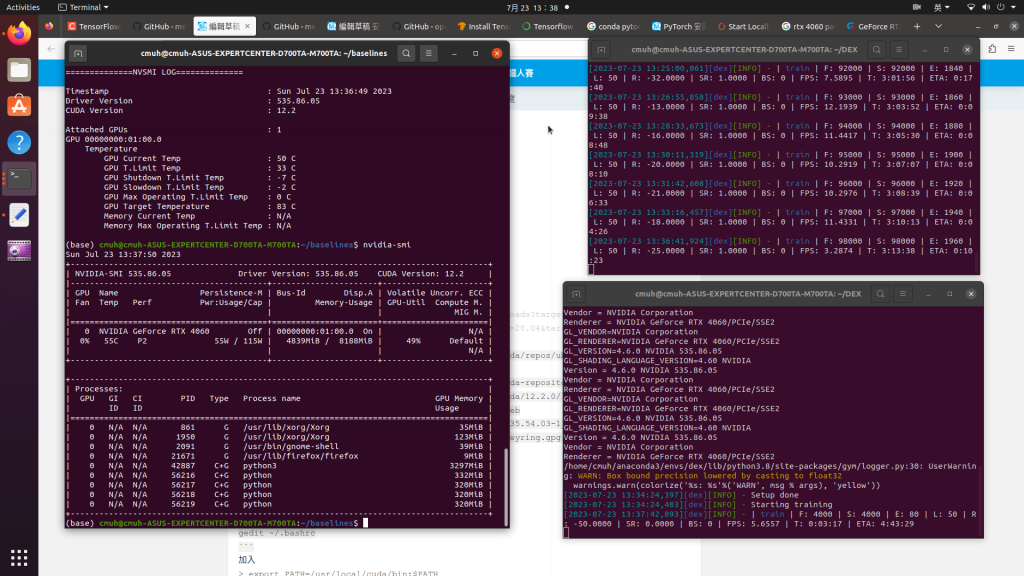
Task: Click new tab icon in baselines terminal
Action: pos(78,54)
